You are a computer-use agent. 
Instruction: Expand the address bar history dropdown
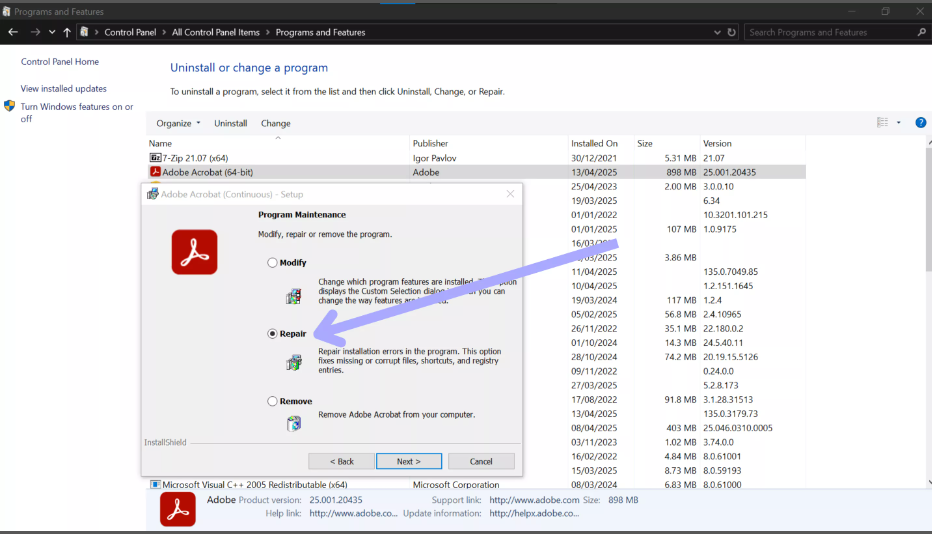point(717,32)
